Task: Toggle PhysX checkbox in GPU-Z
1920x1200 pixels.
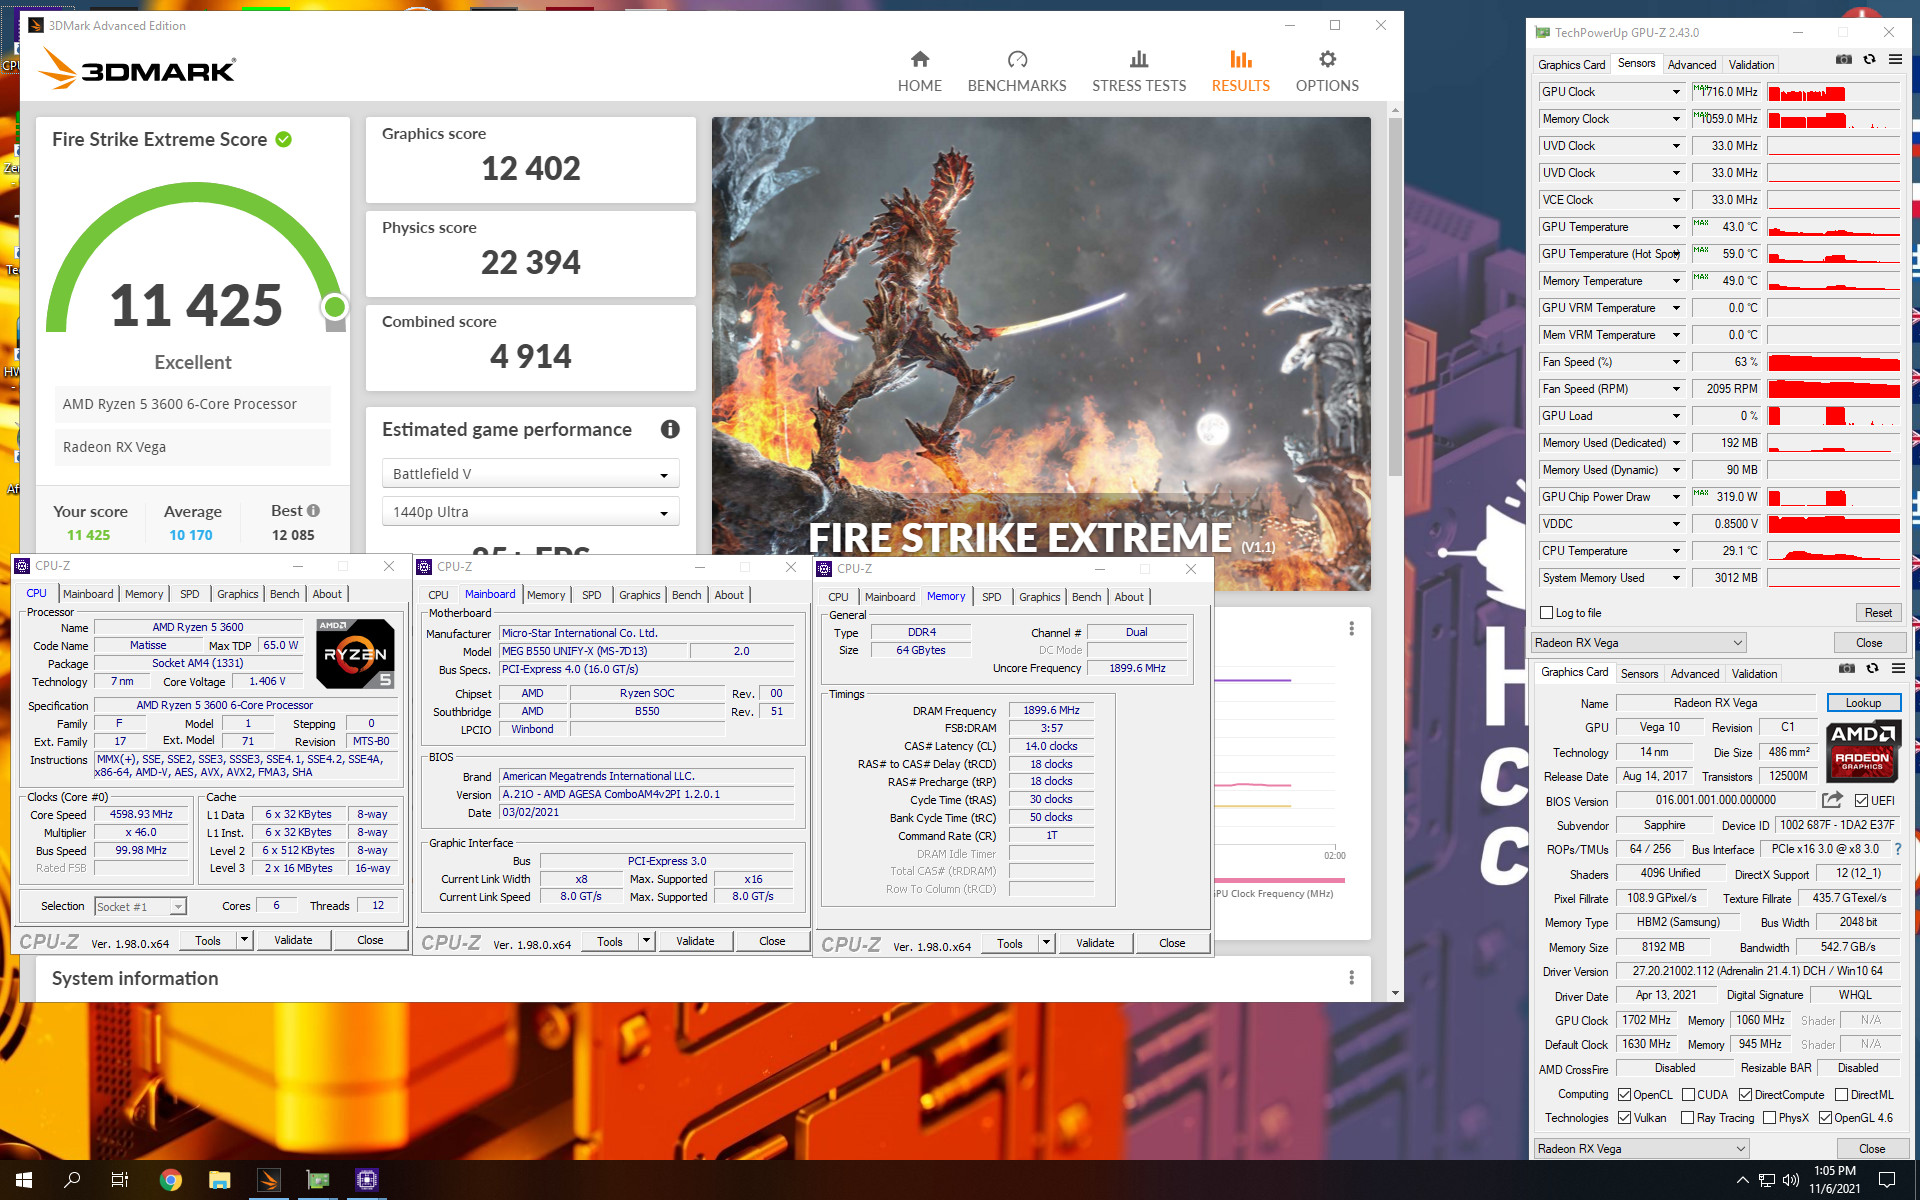Action: pyautogui.click(x=1769, y=1118)
